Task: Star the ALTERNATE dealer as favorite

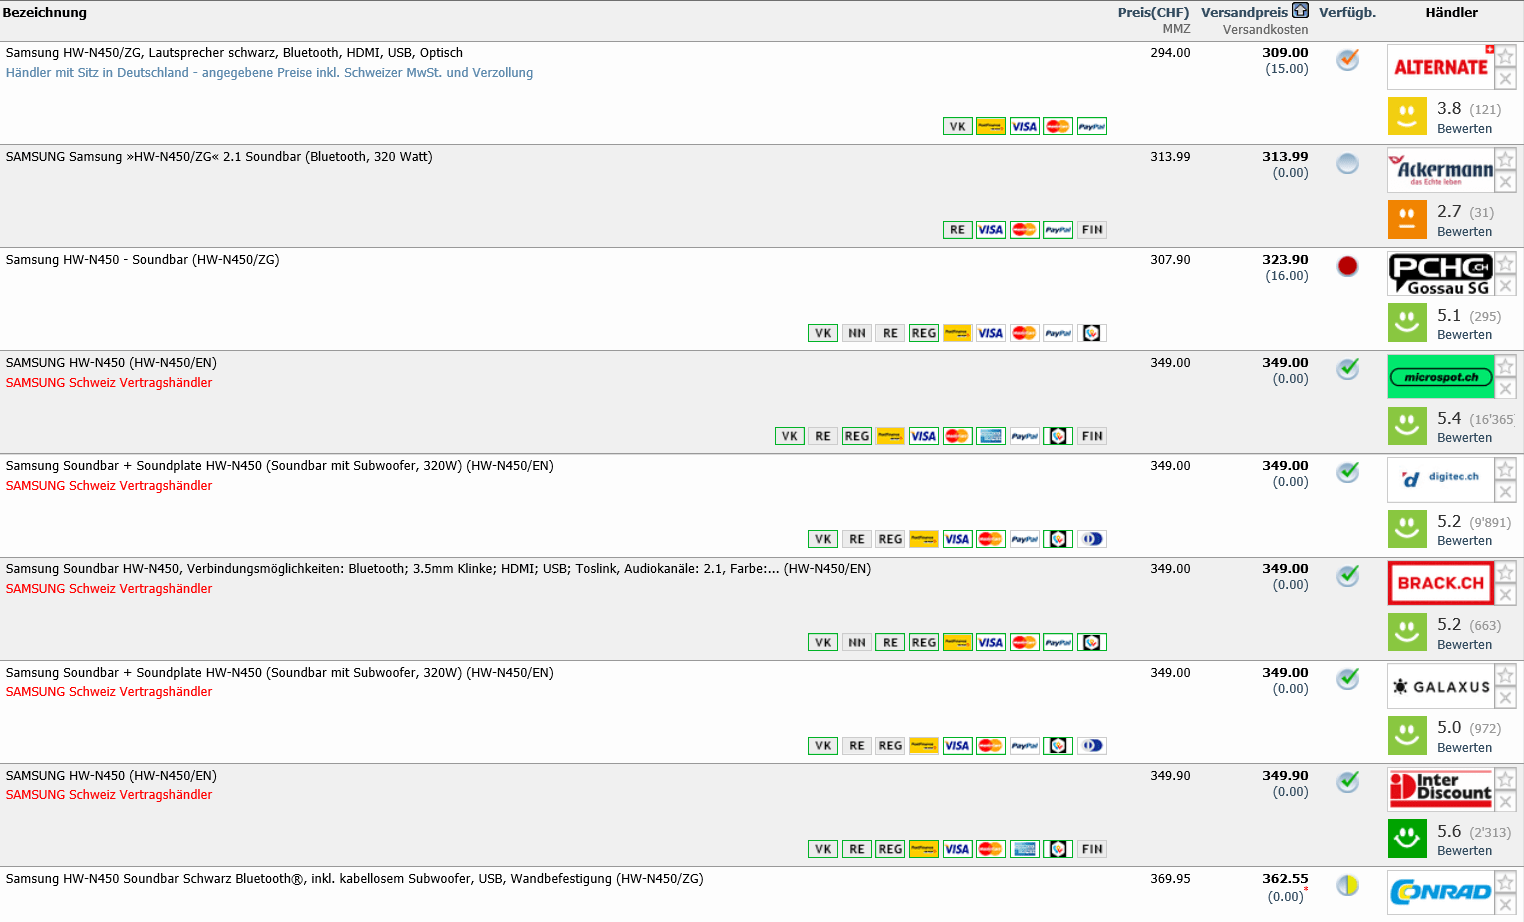Action: 1505,56
